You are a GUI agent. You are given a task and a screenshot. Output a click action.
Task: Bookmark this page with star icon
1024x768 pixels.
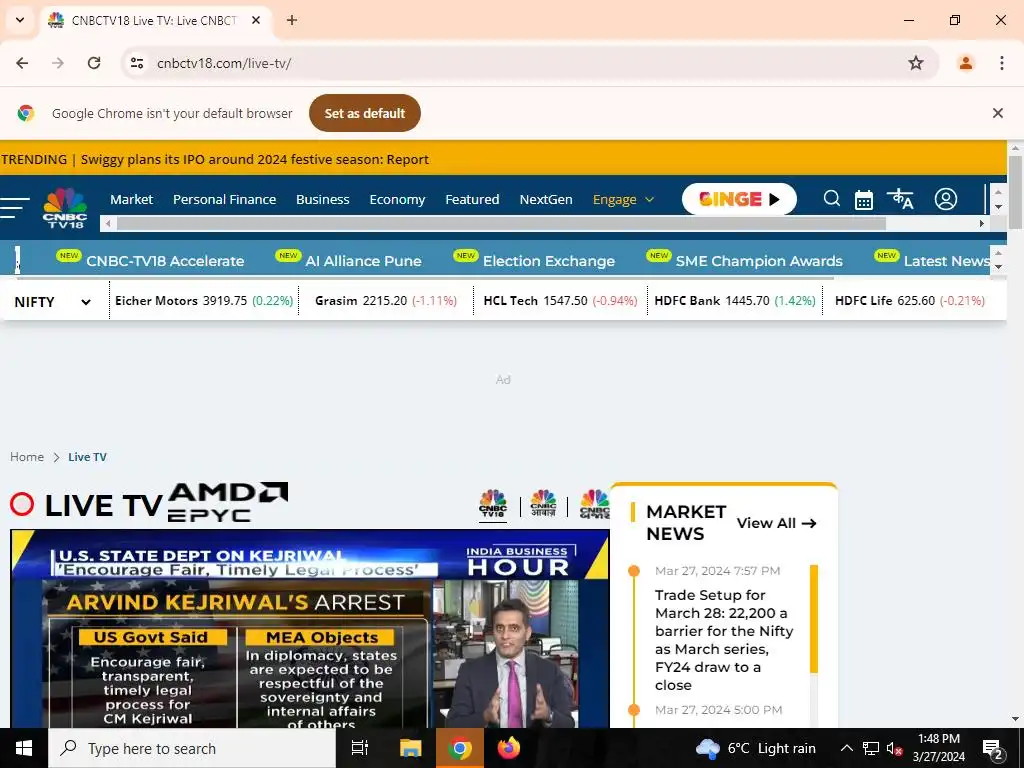pos(916,63)
